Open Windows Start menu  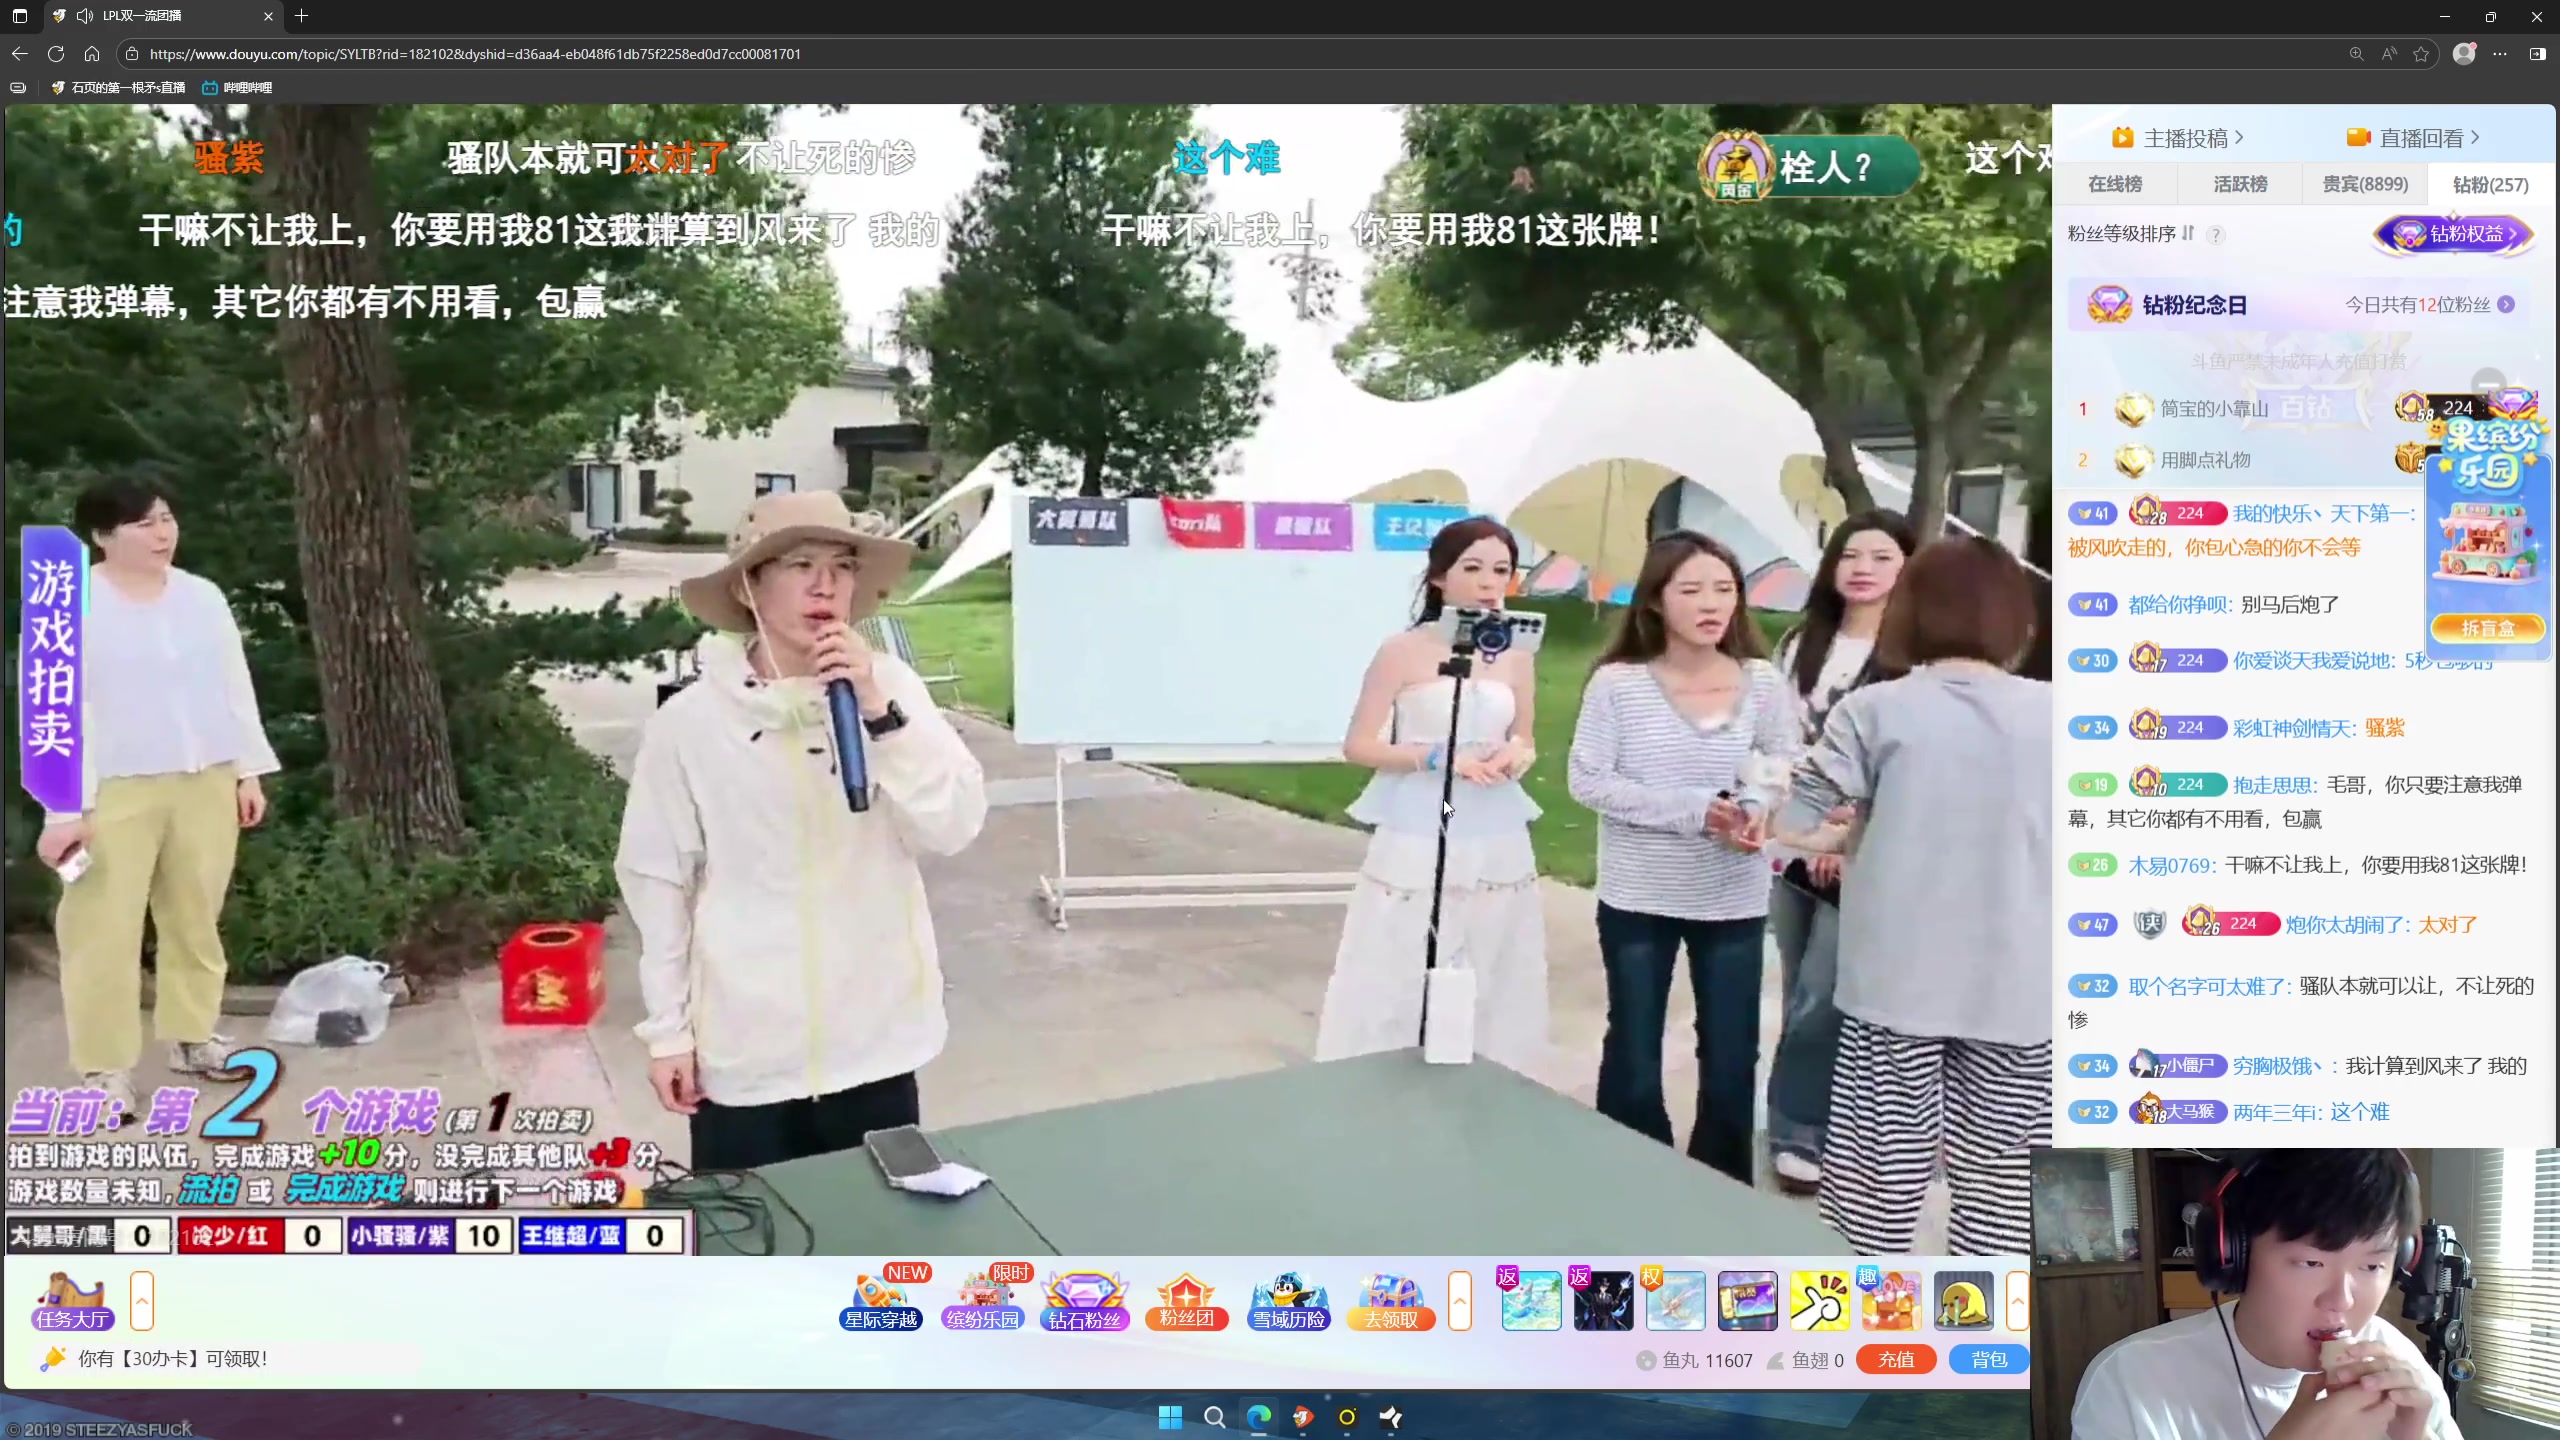pos(1170,1417)
